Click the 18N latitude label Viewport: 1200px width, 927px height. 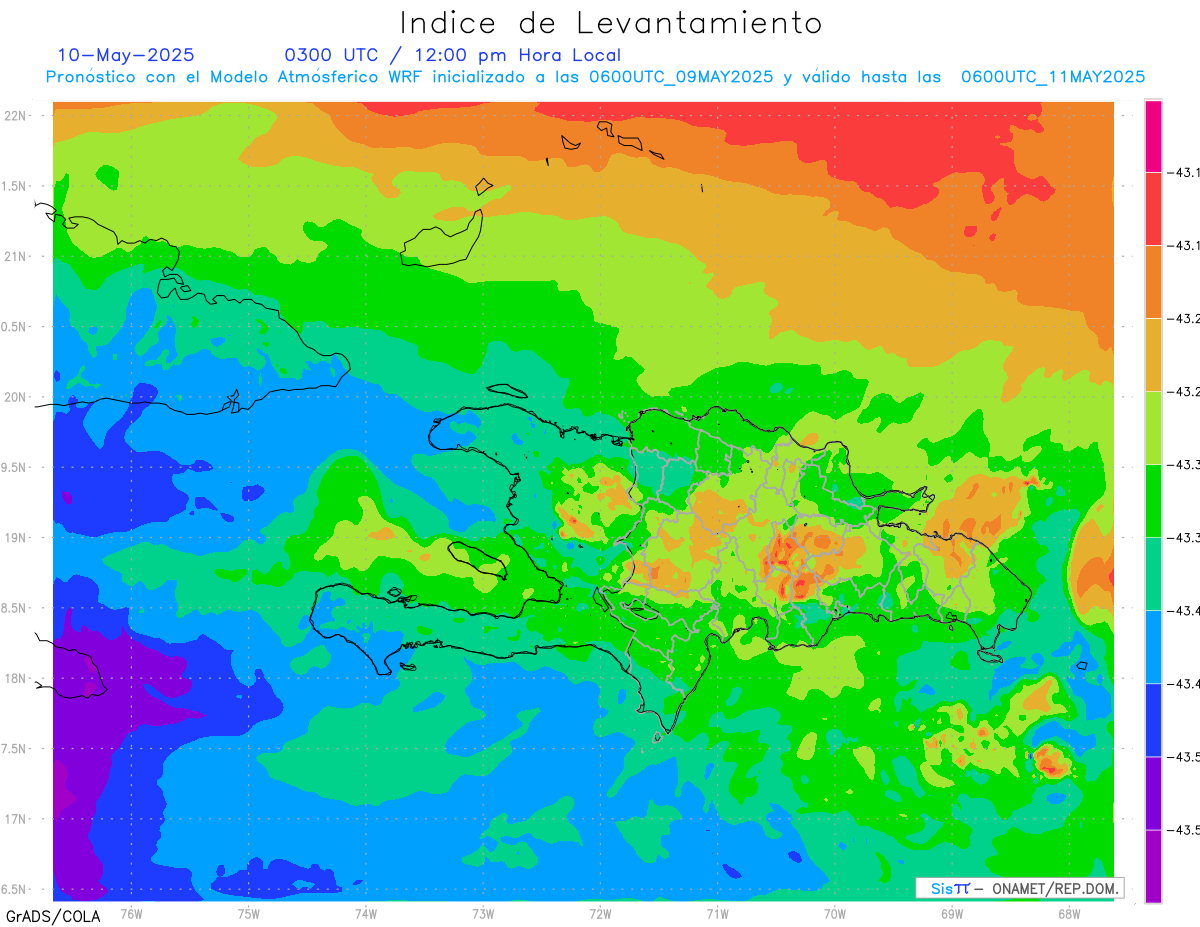[17, 678]
